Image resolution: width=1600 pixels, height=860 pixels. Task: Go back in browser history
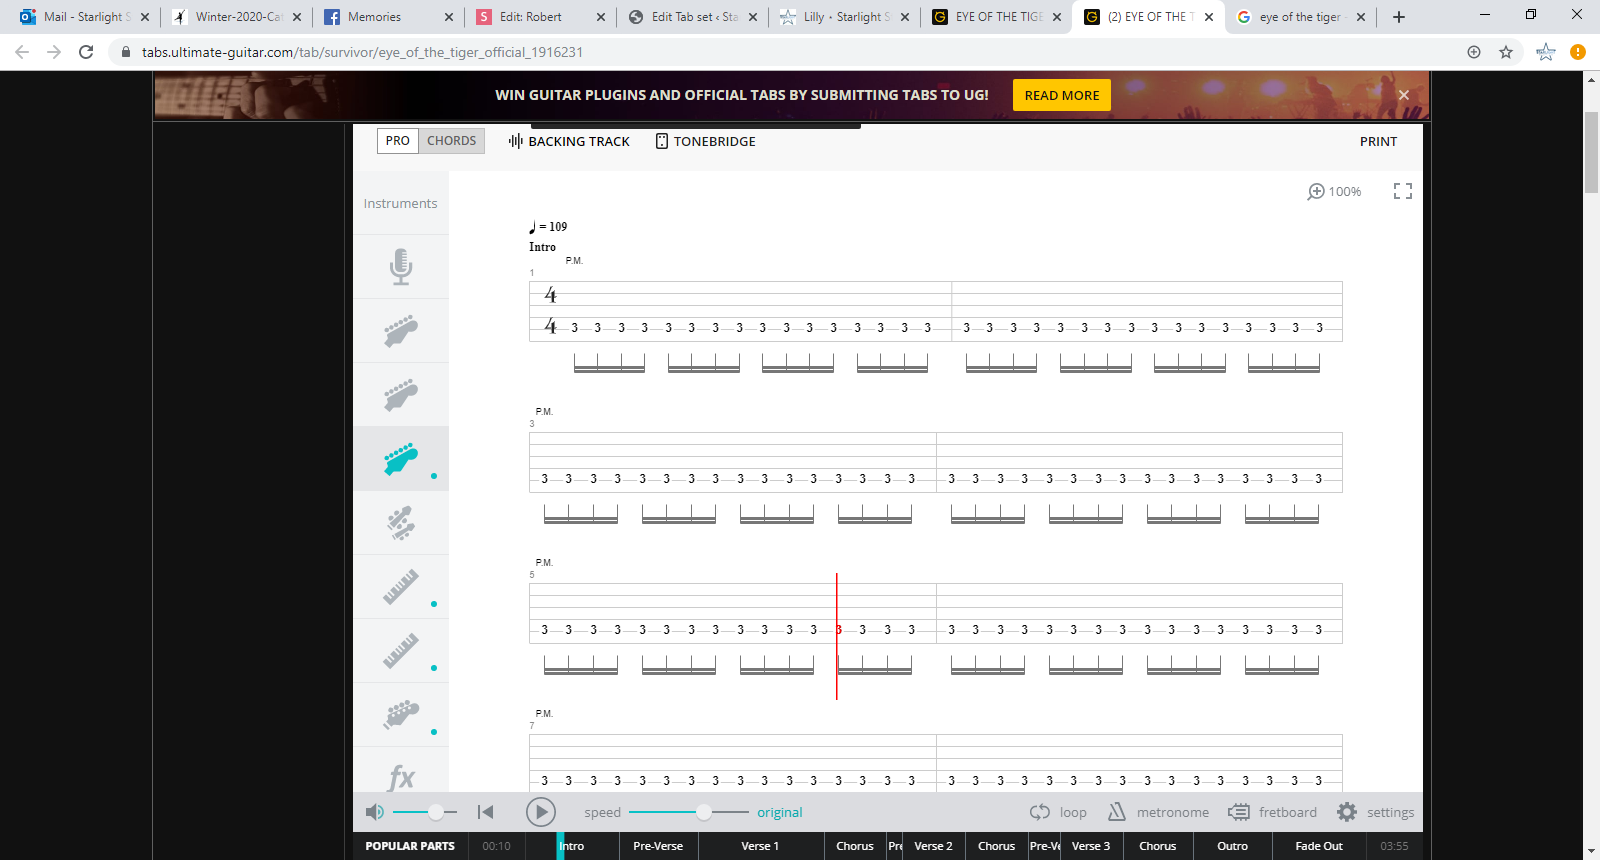point(22,52)
